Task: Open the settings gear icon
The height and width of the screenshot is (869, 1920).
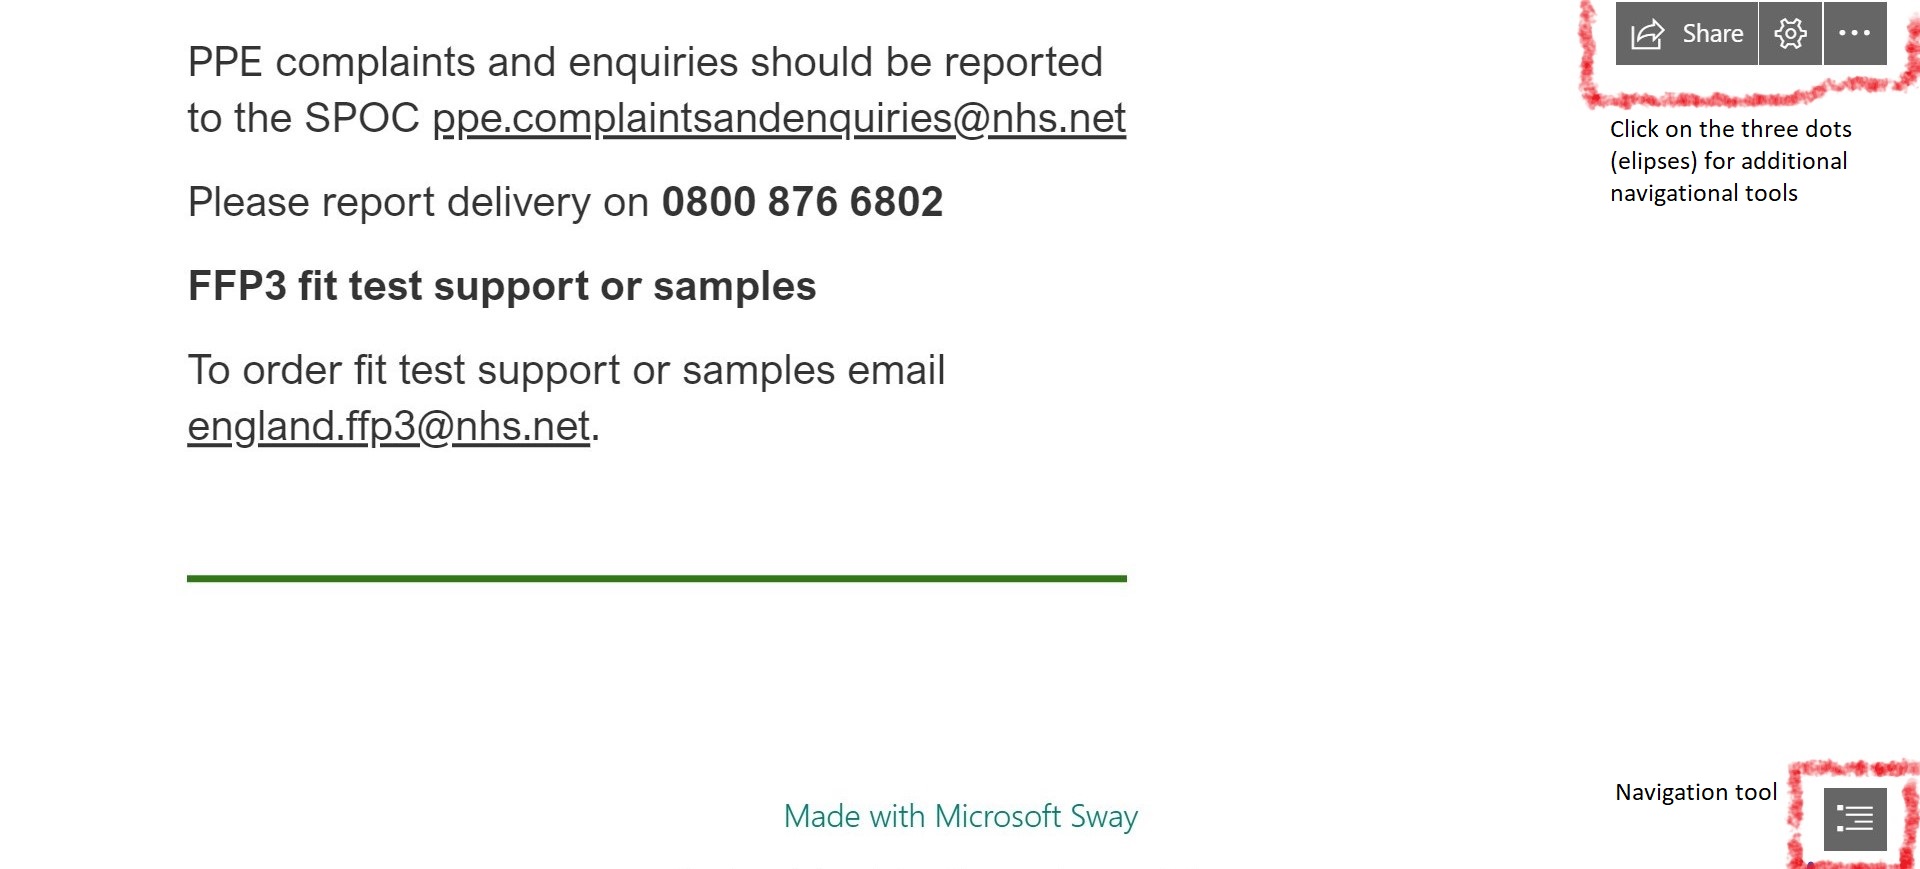Action: coord(1790,34)
